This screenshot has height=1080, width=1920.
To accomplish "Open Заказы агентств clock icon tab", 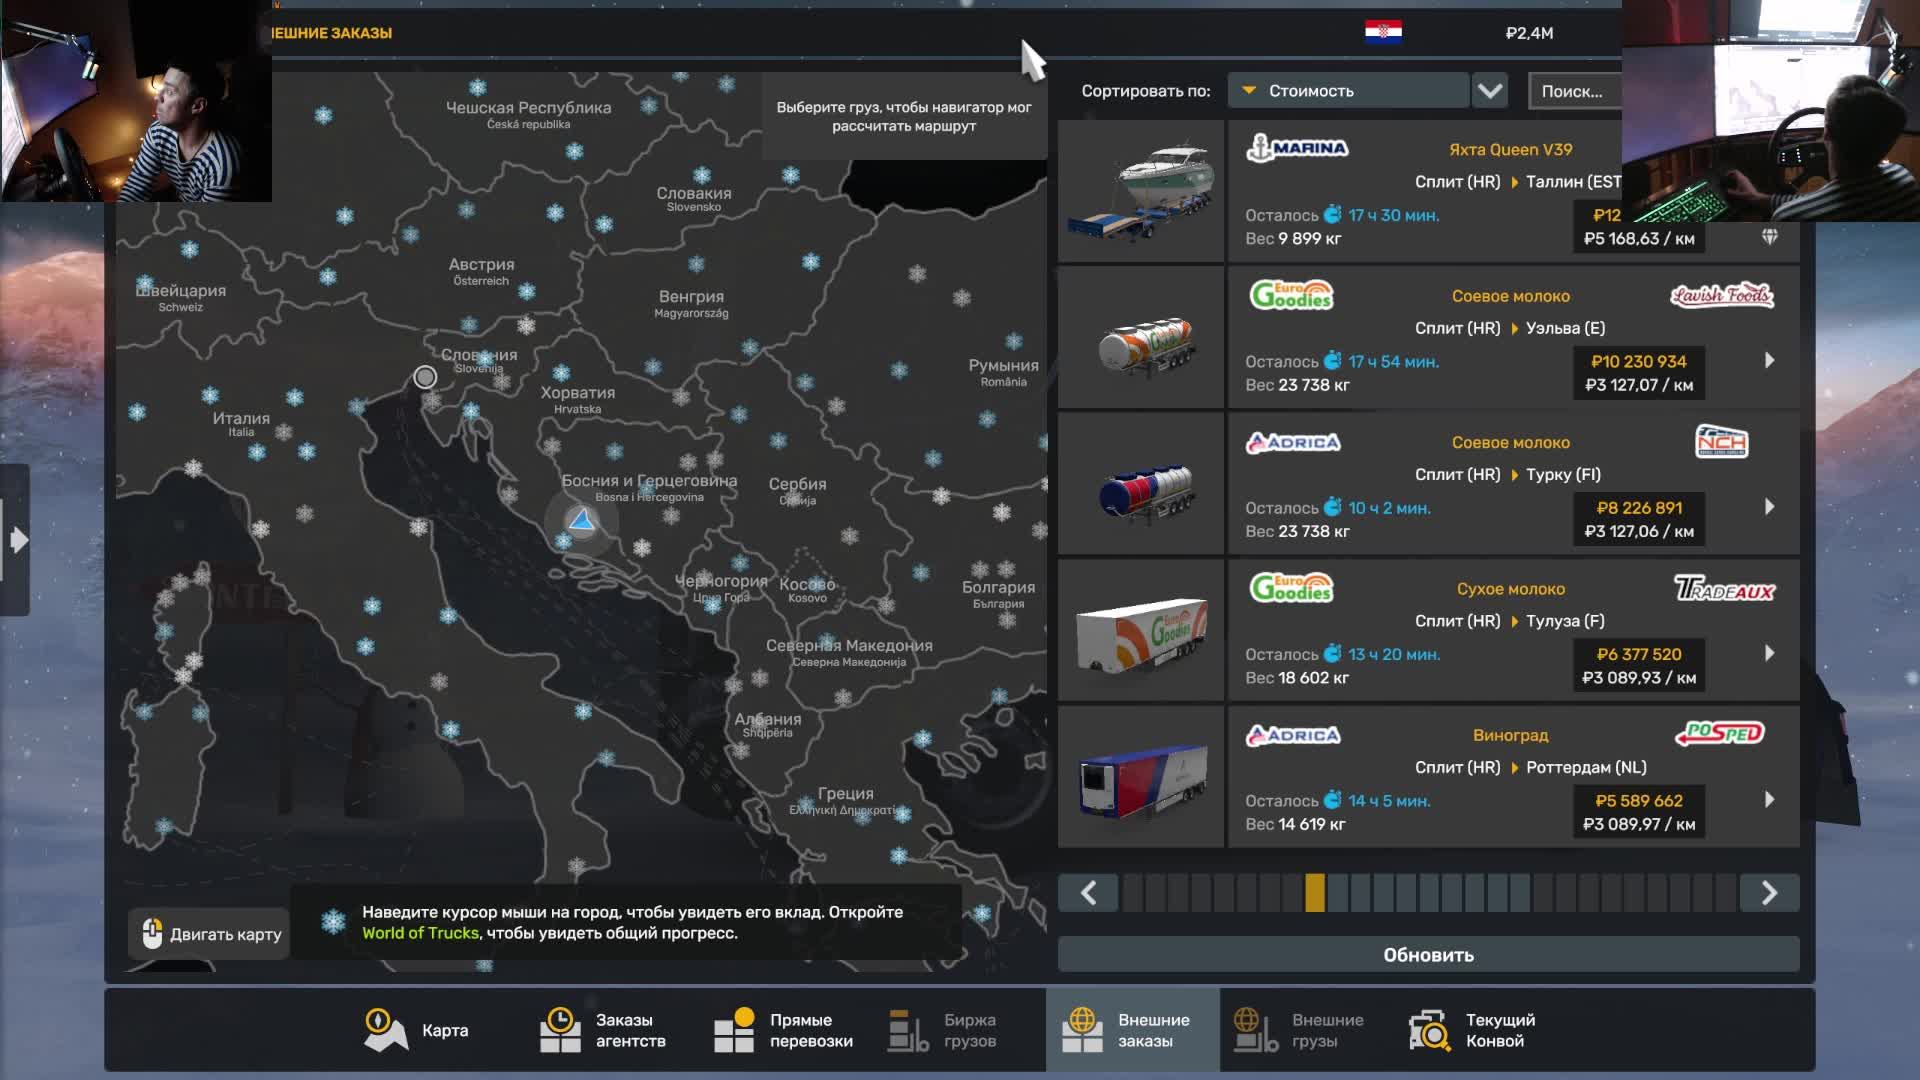I will pyautogui.click(x=560, y=1030).
